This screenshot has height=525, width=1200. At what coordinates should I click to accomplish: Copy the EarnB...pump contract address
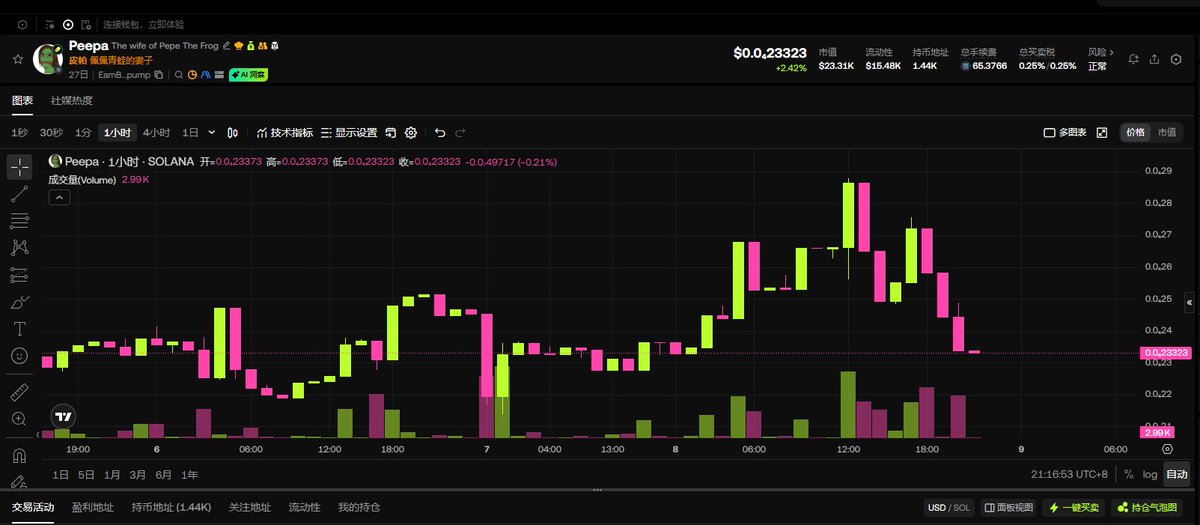point(158,75)
